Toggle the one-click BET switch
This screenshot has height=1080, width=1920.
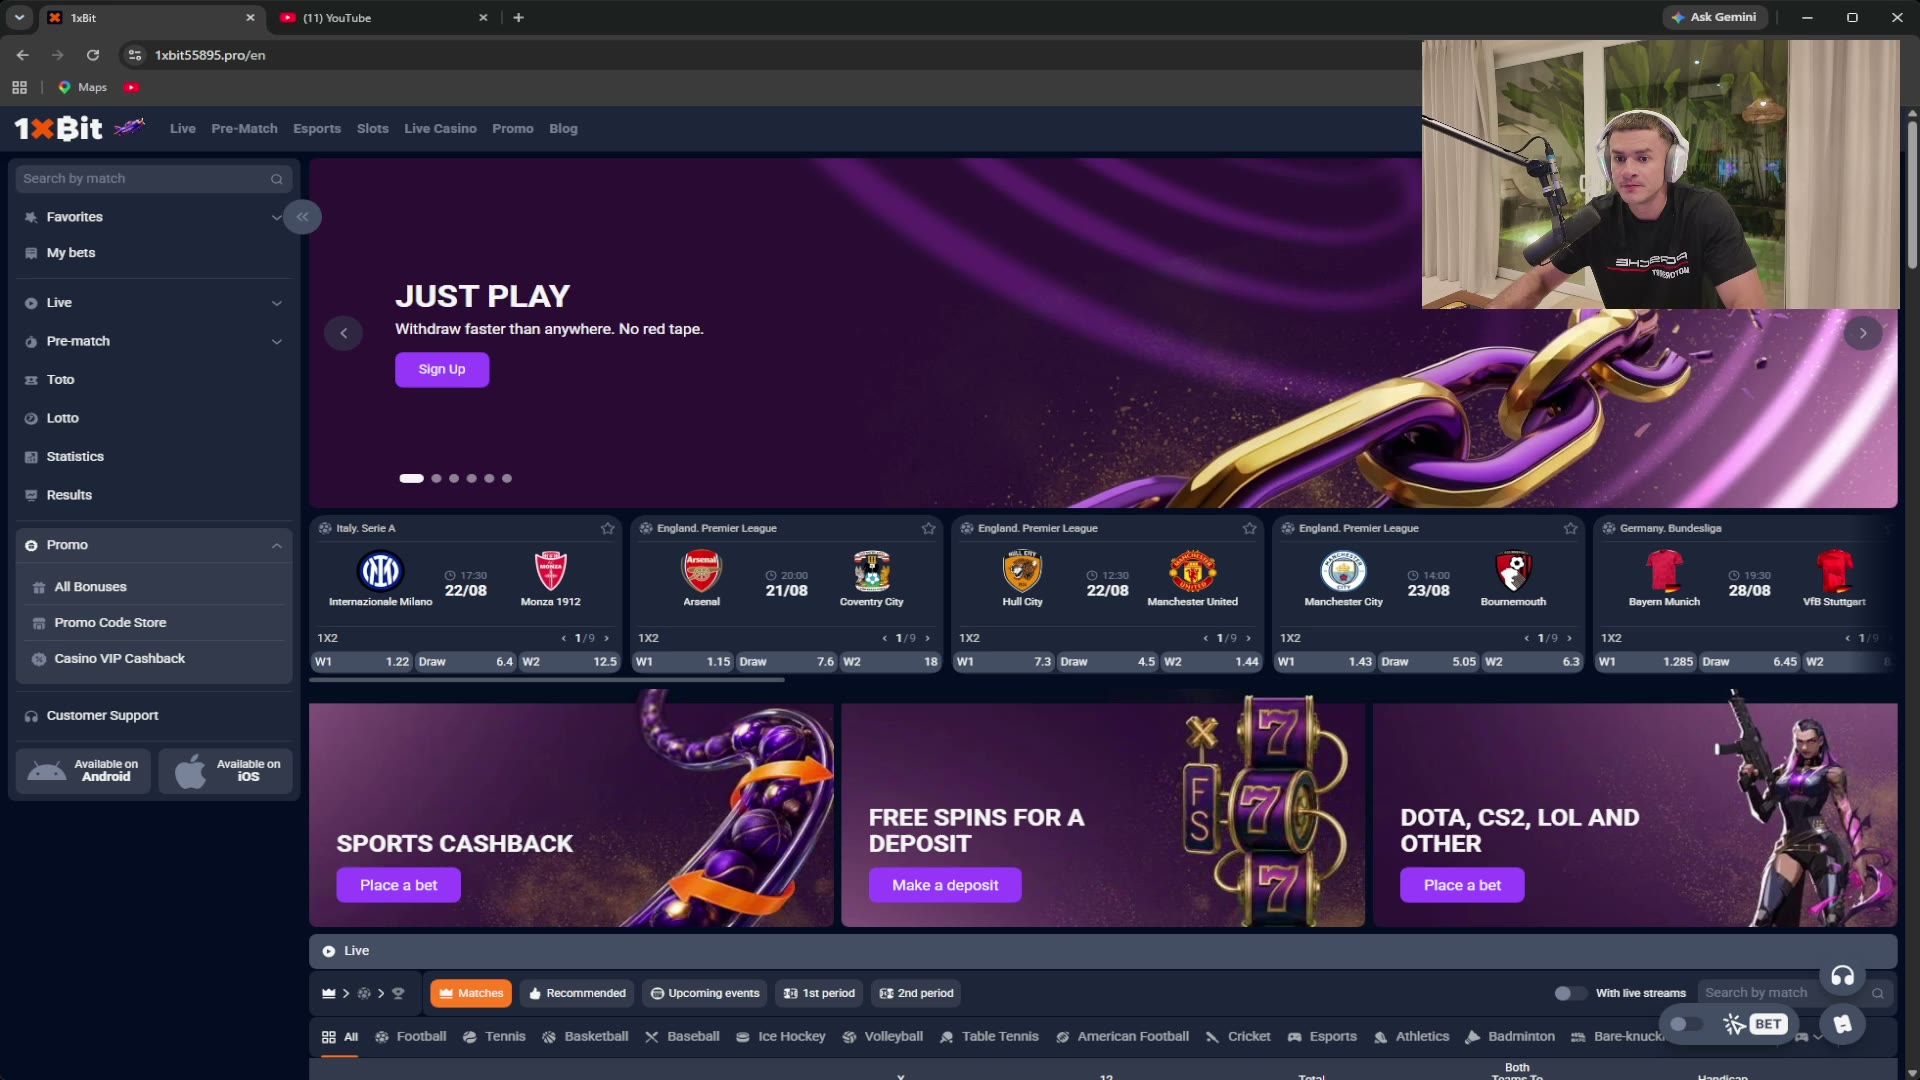[x=1686, y=1024]
